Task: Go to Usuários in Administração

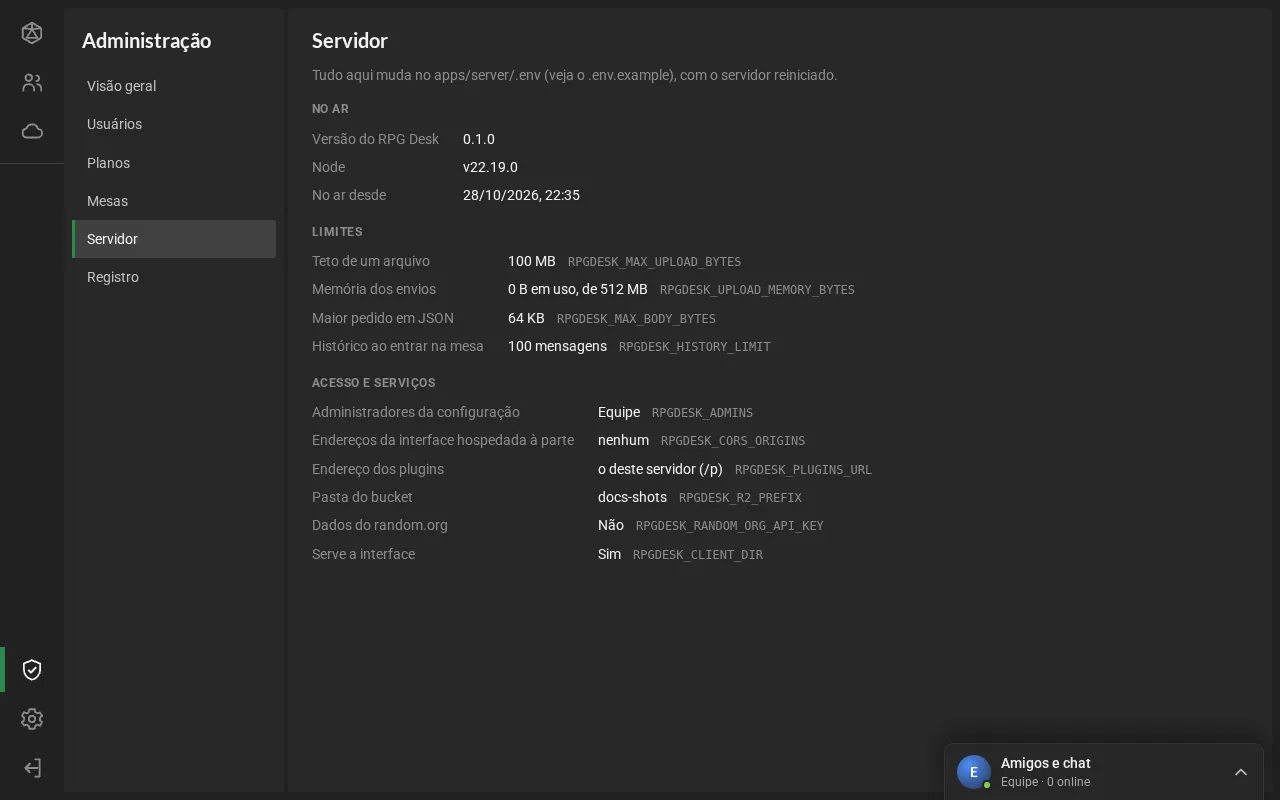Action: pos(174,124)
